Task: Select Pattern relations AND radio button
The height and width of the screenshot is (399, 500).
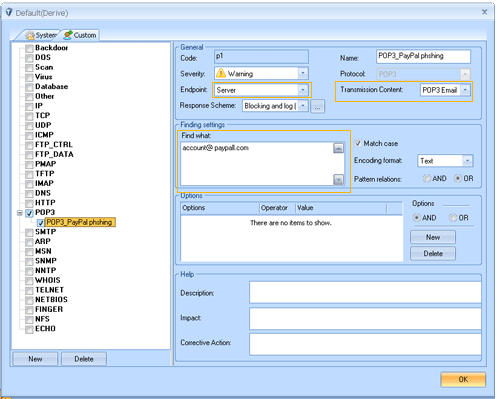Action: click(x=427, y=178)
